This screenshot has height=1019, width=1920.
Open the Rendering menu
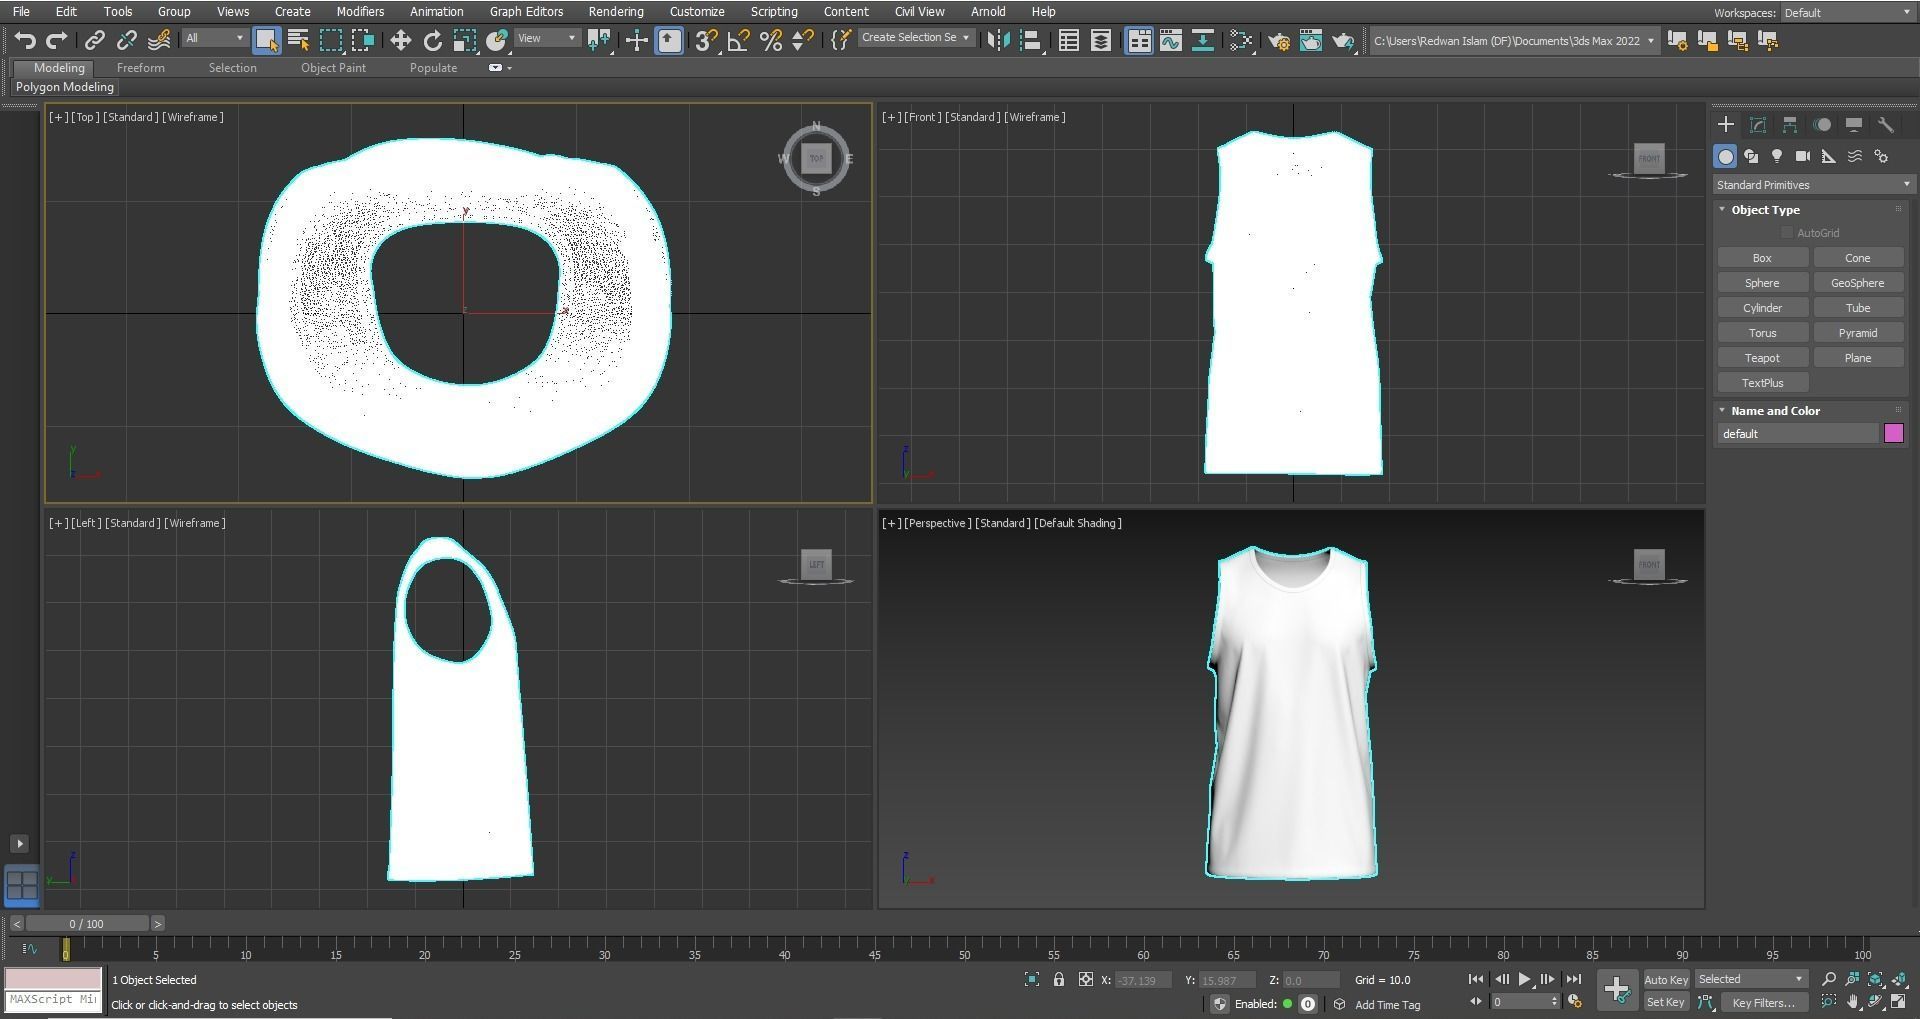click(615, 12)
